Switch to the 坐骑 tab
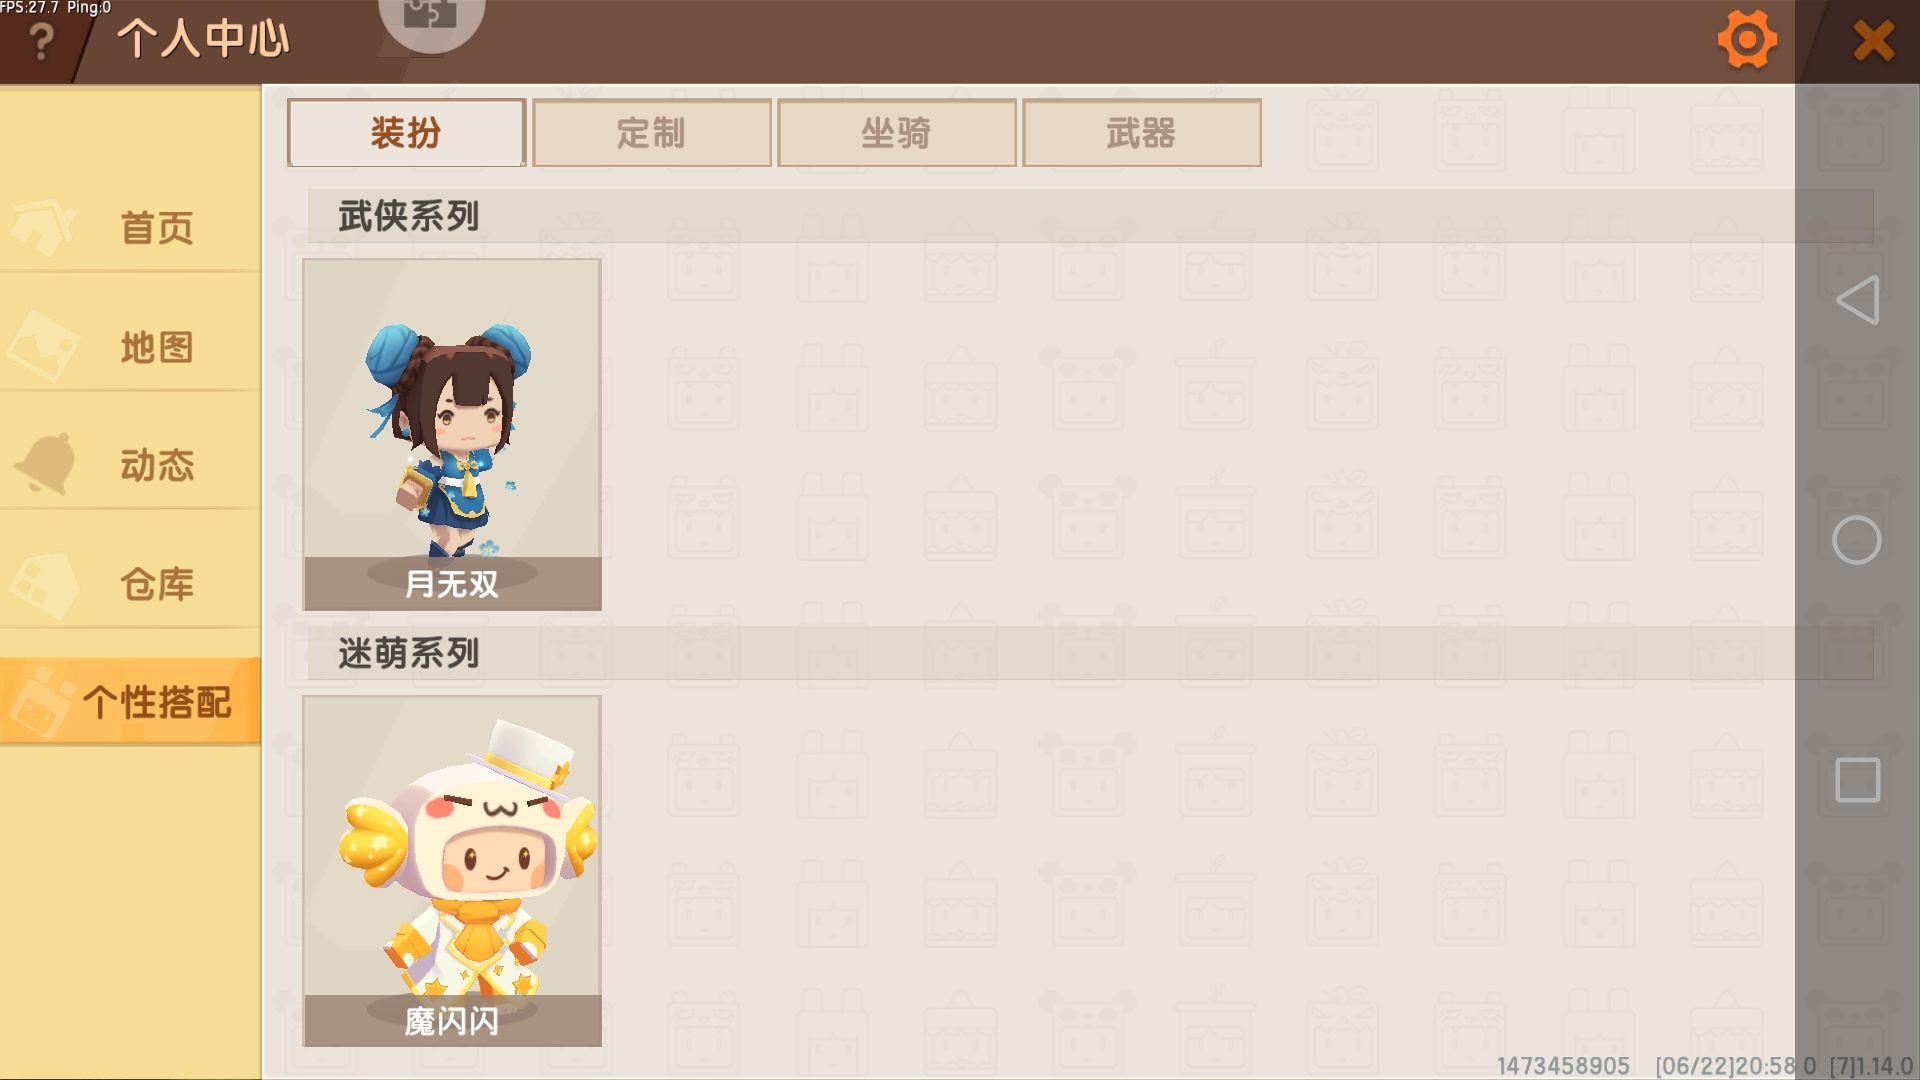Image resolution: width=1920 pixels, height=1080 pixels. [x=897, y=133]
